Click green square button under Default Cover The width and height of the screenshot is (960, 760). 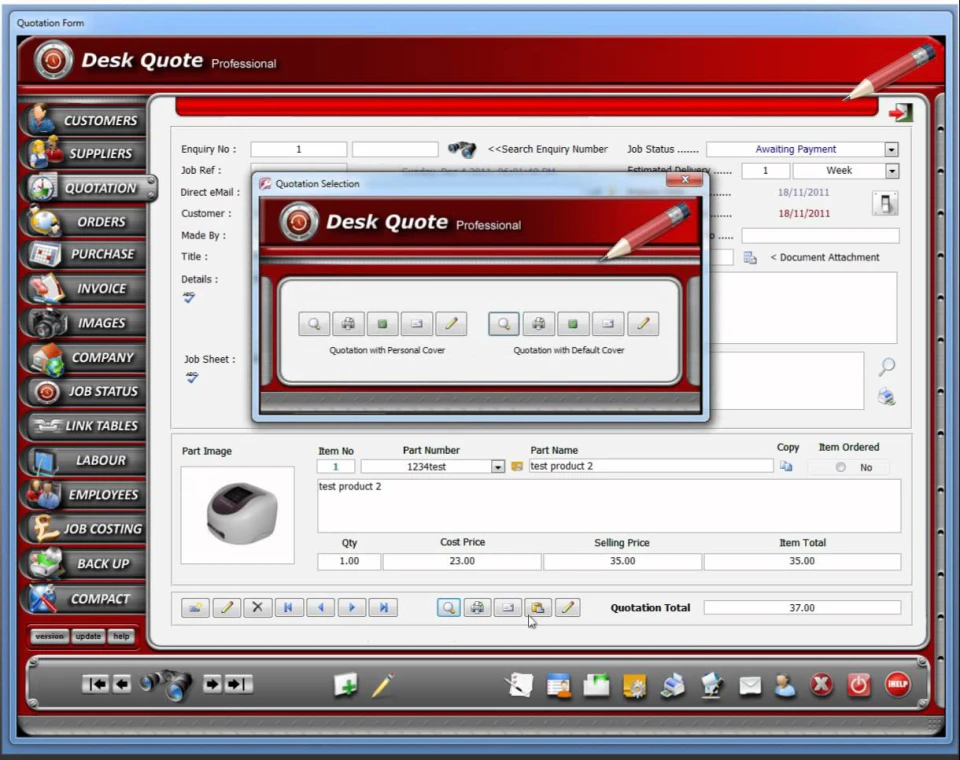tap(573, 324)
